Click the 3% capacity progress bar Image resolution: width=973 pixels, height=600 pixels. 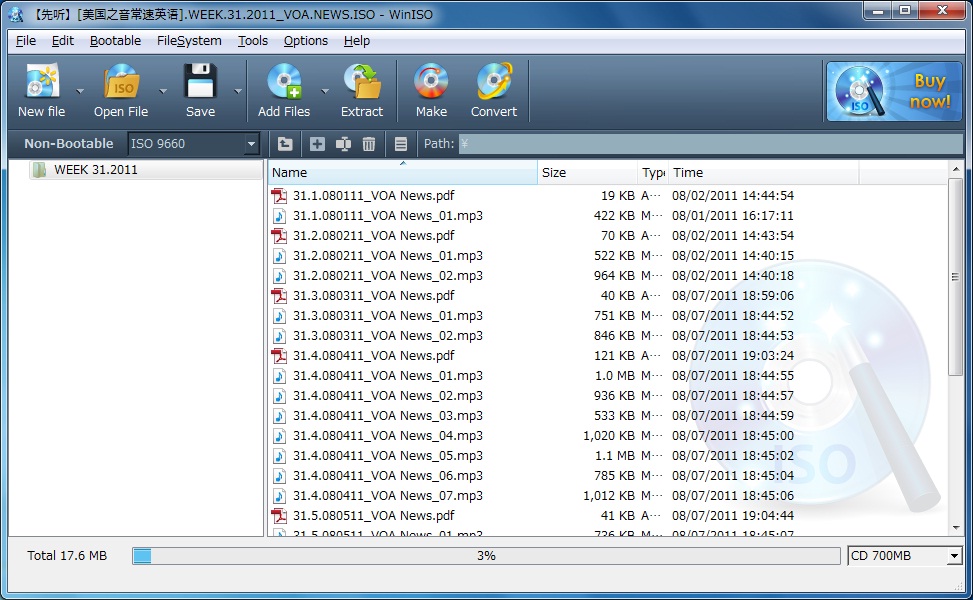point(486,555)
